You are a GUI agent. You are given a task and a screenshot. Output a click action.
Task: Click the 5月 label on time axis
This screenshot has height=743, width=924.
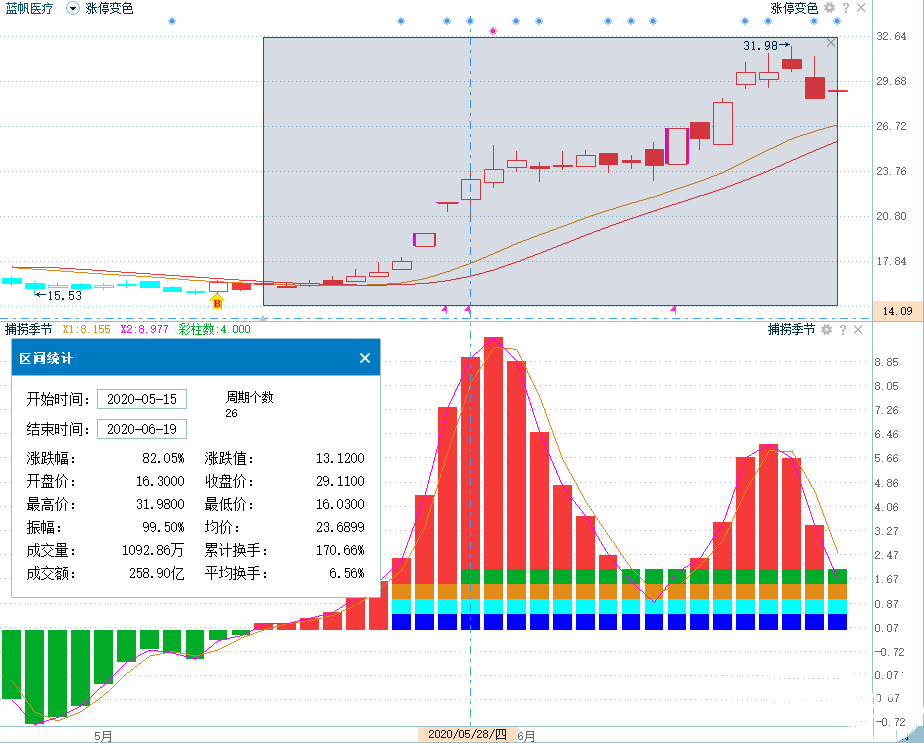103,736
